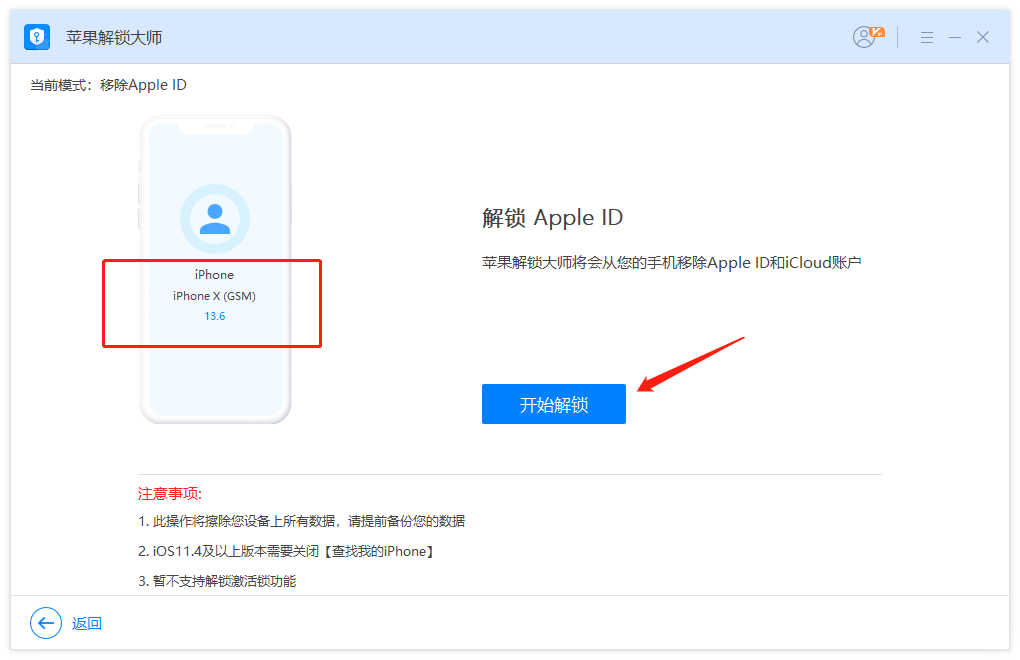This screenshot has width=1020, height=660.
Task: Open the hamburger menu in title bar
Action: (x=927, y=38)
